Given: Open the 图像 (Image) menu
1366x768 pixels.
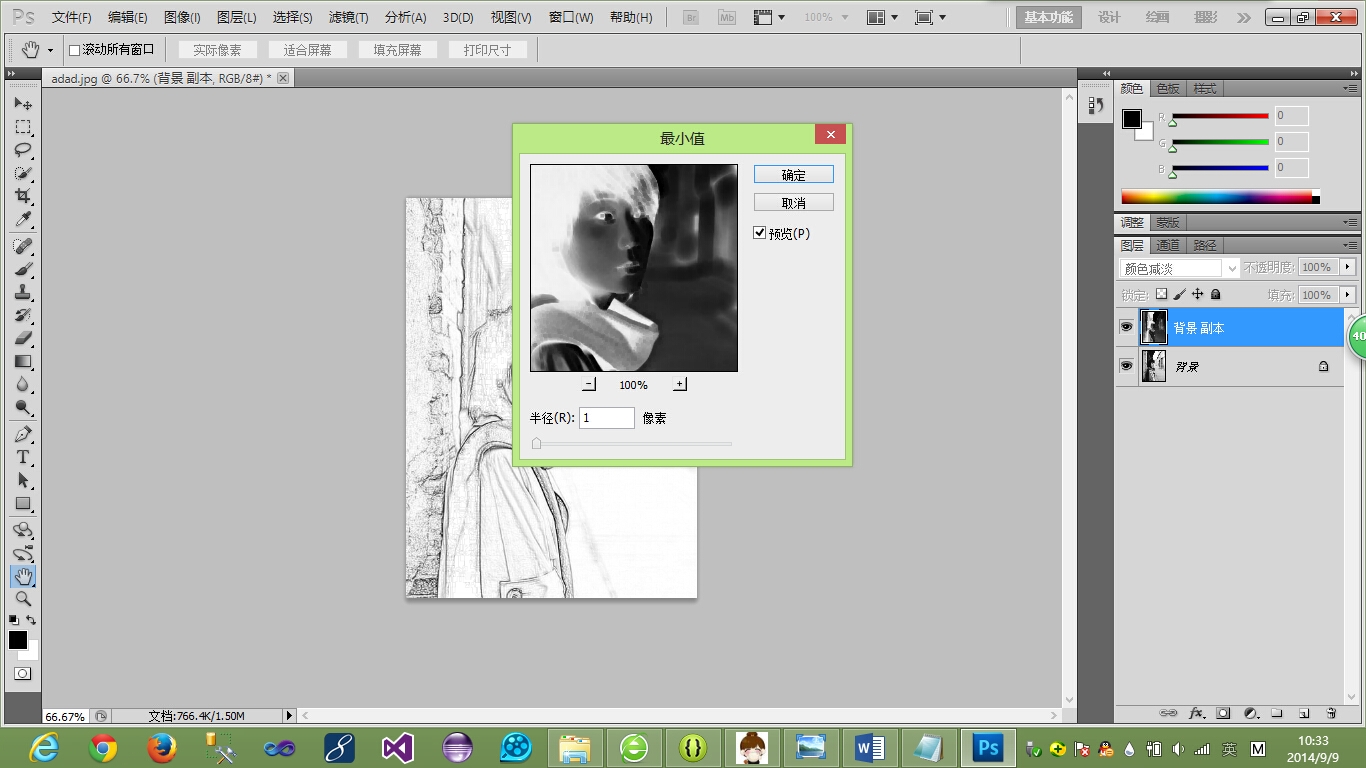Looking at the screenshot, I should coord(182,18).
